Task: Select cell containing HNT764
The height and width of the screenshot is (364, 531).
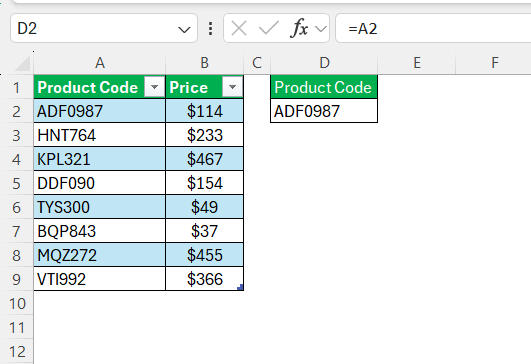Action: [x=100, y=135]
